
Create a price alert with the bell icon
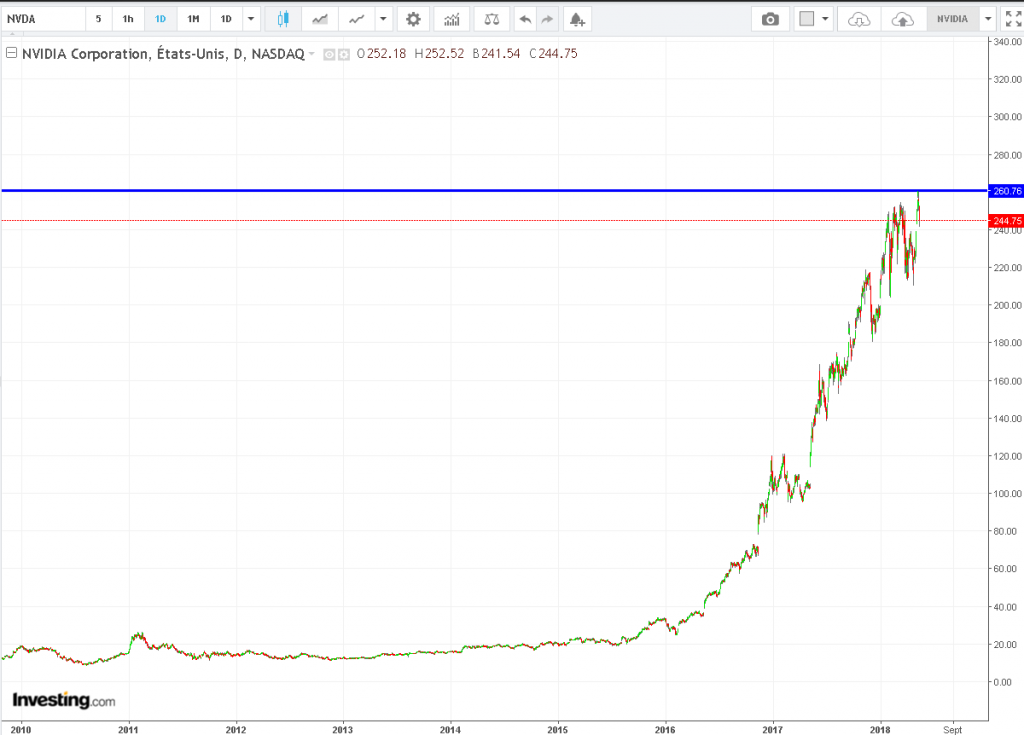(577, 19)
